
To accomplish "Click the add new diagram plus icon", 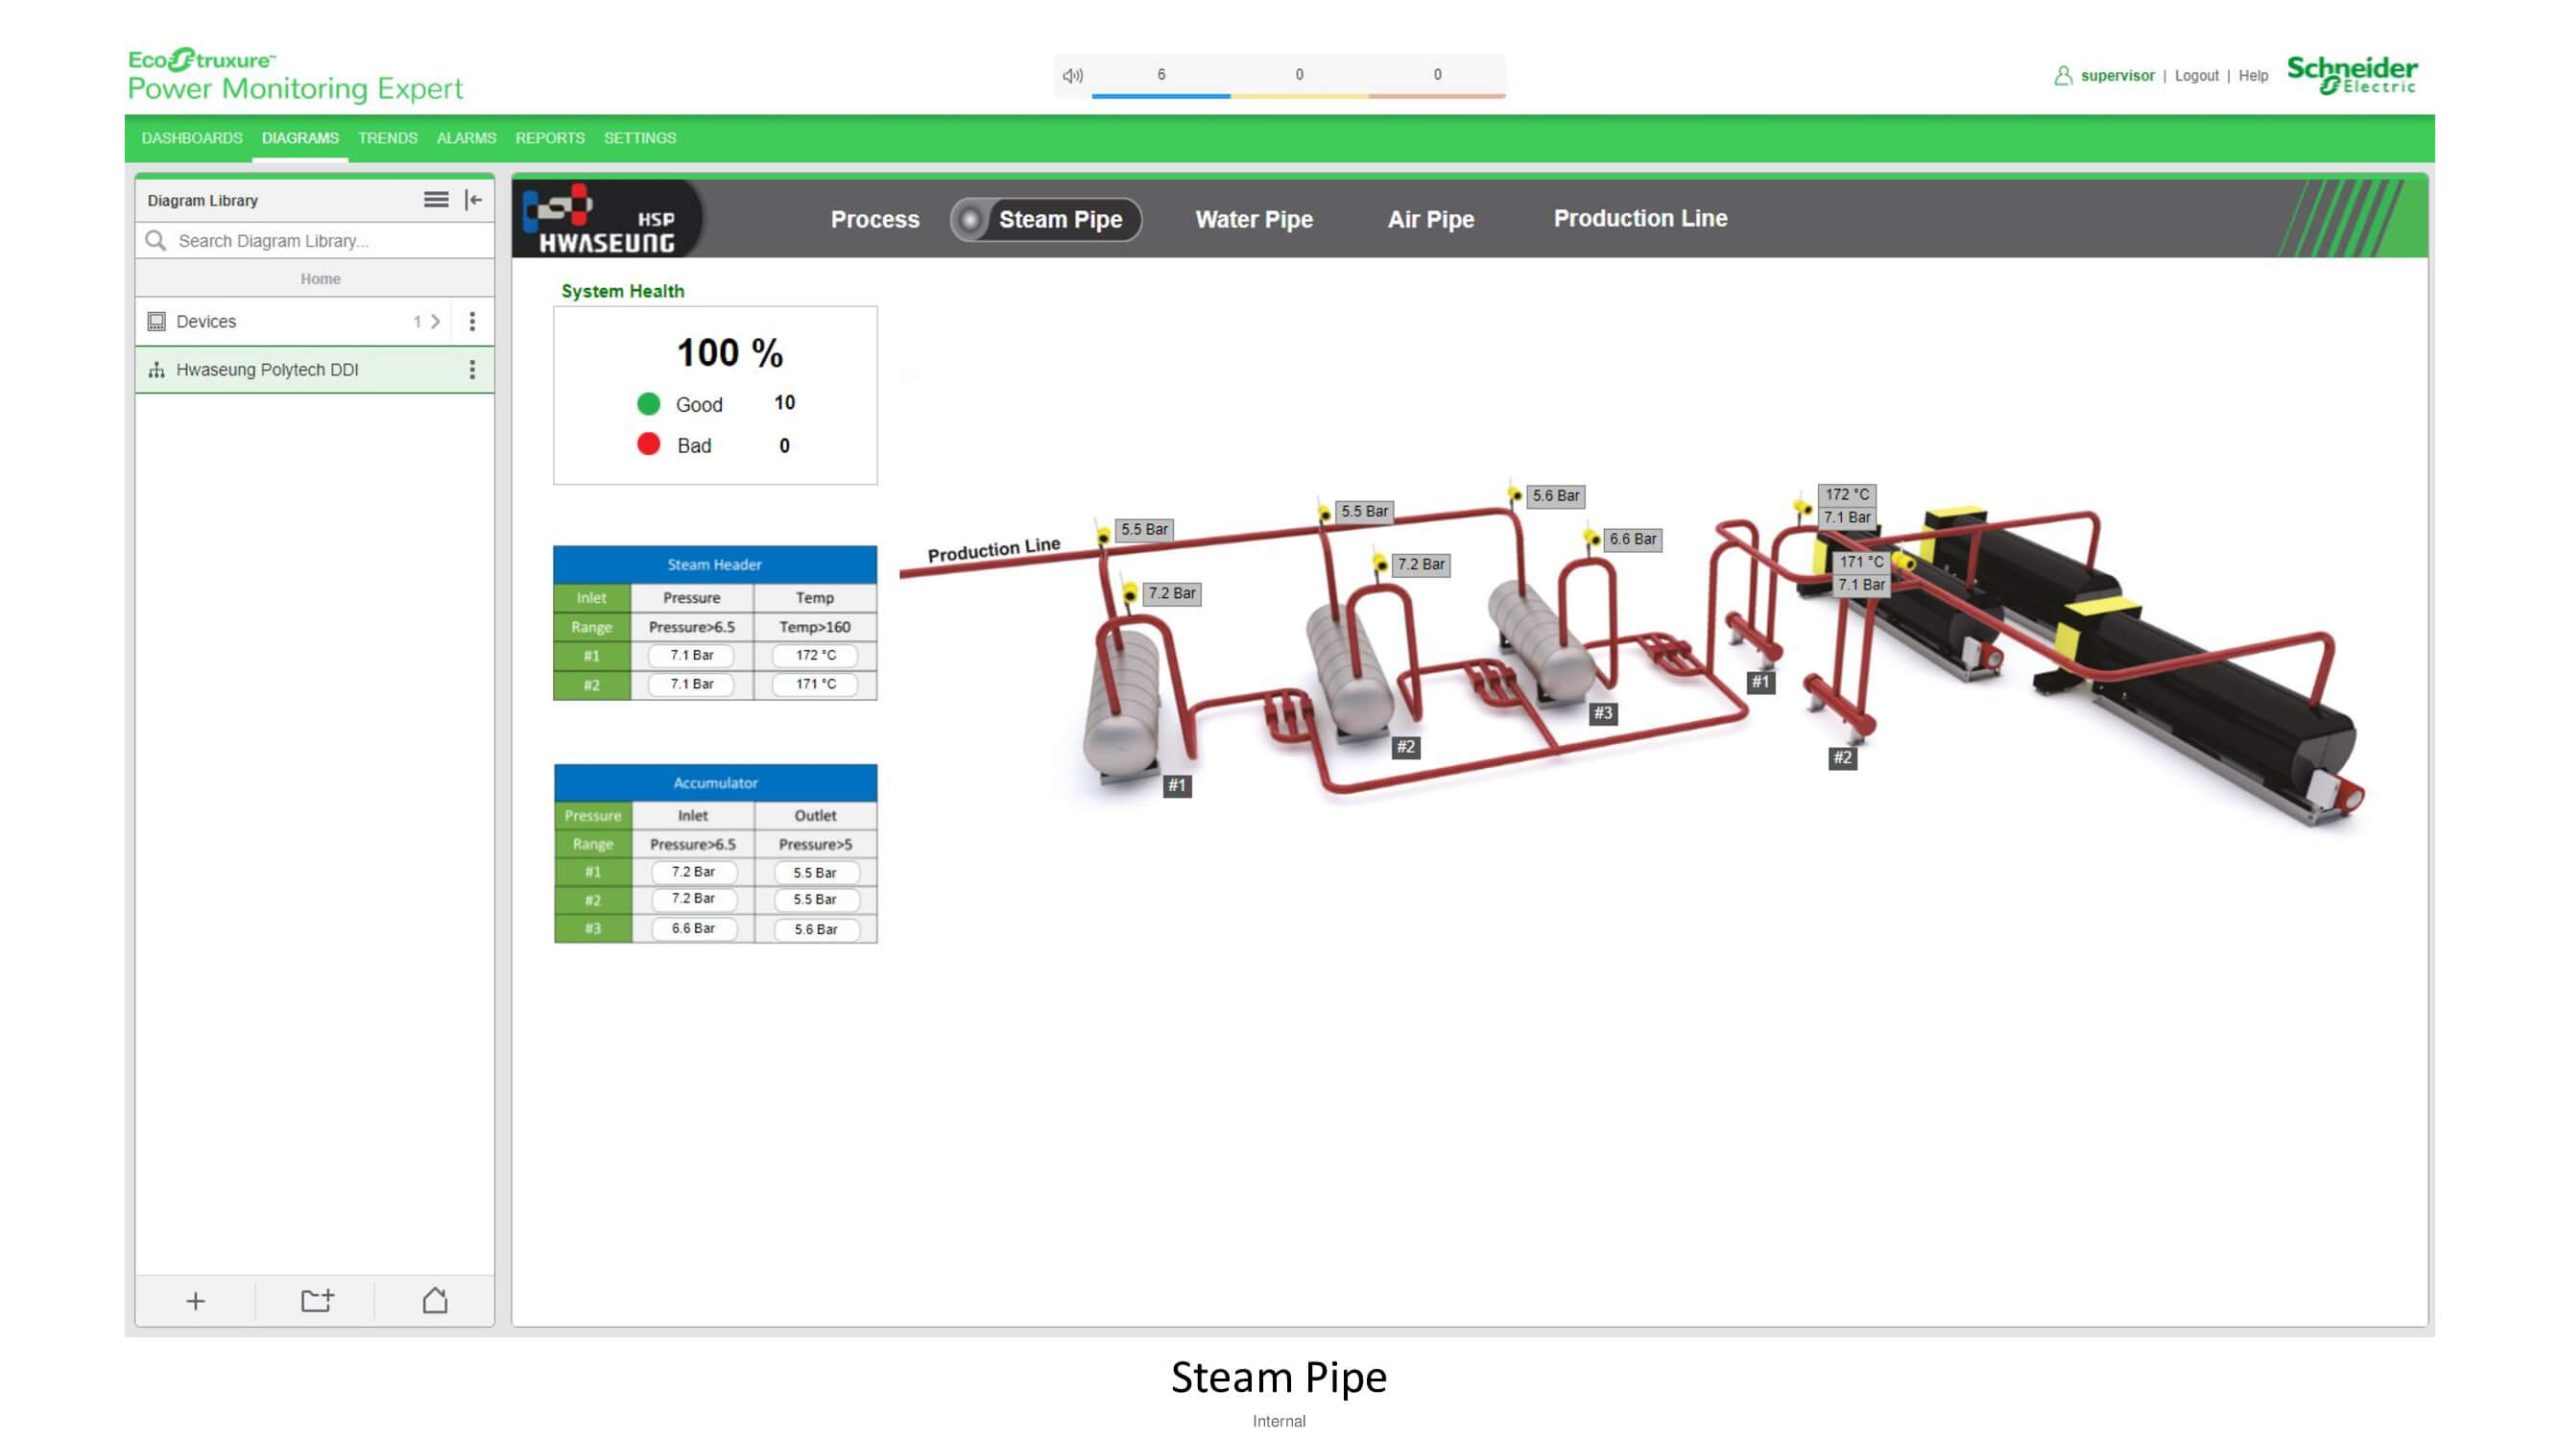I will point(195,1301).
